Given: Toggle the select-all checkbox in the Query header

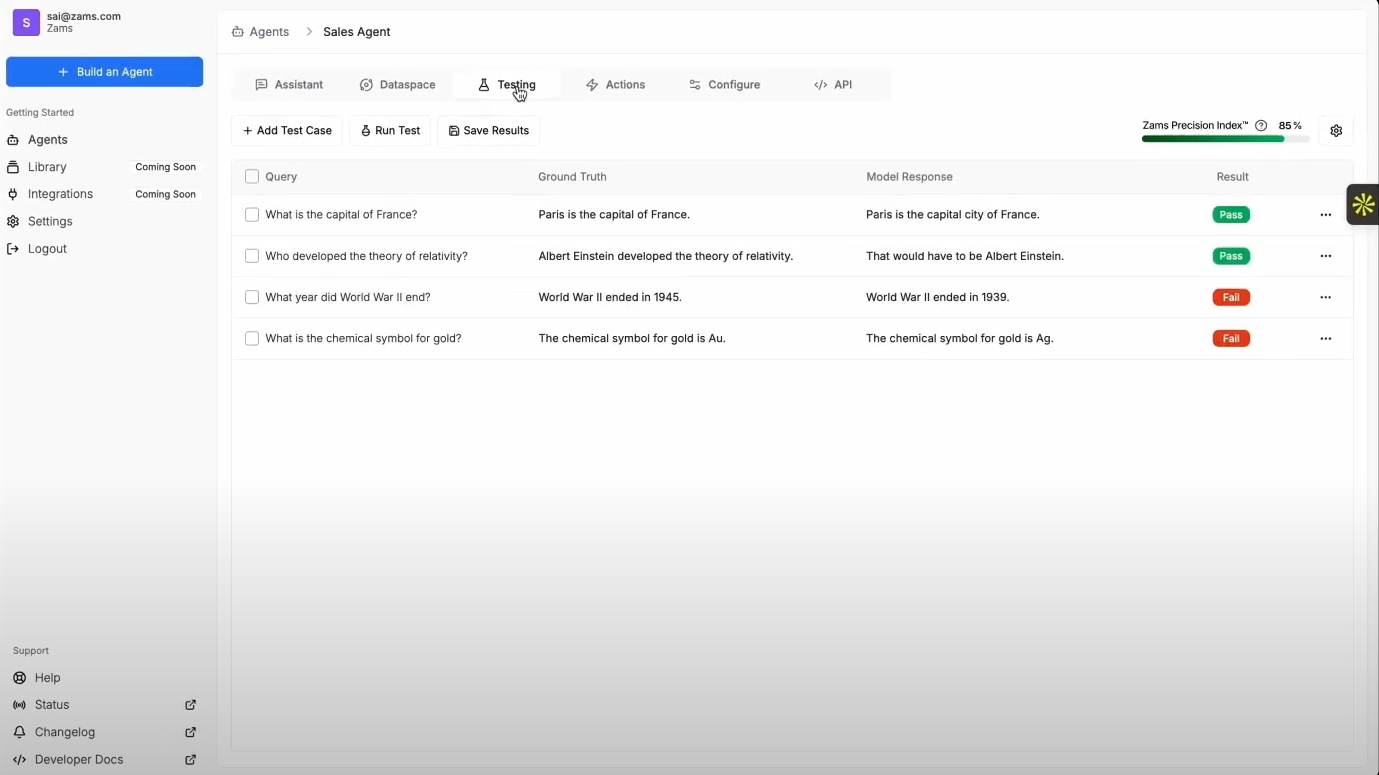Looking at the screenshot, I should coord(251,176).
